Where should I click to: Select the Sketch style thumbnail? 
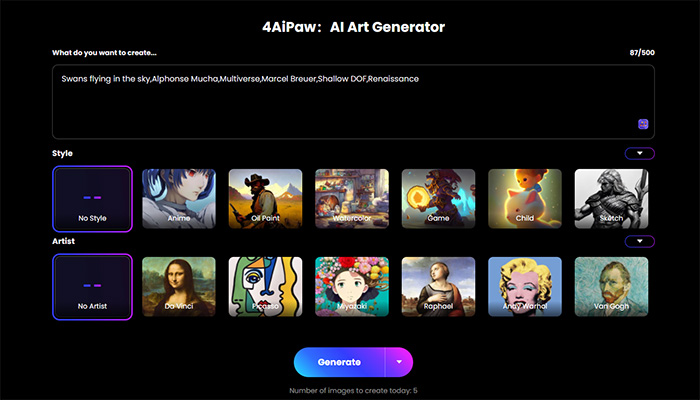point(611,199)
